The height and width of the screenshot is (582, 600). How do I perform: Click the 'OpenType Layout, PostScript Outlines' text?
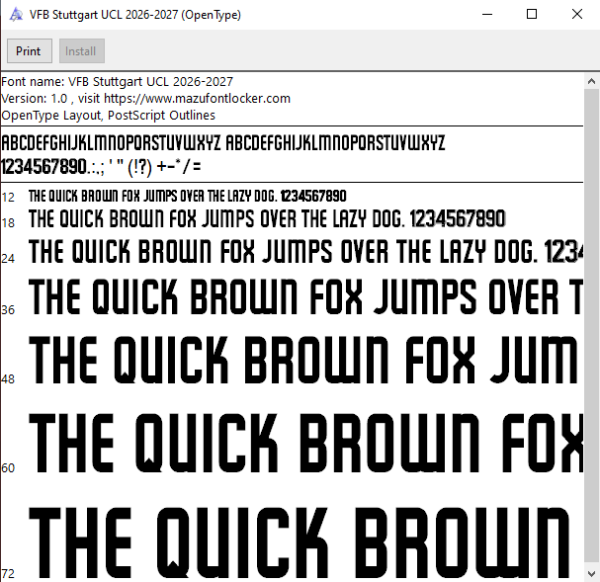coord(108,115)
